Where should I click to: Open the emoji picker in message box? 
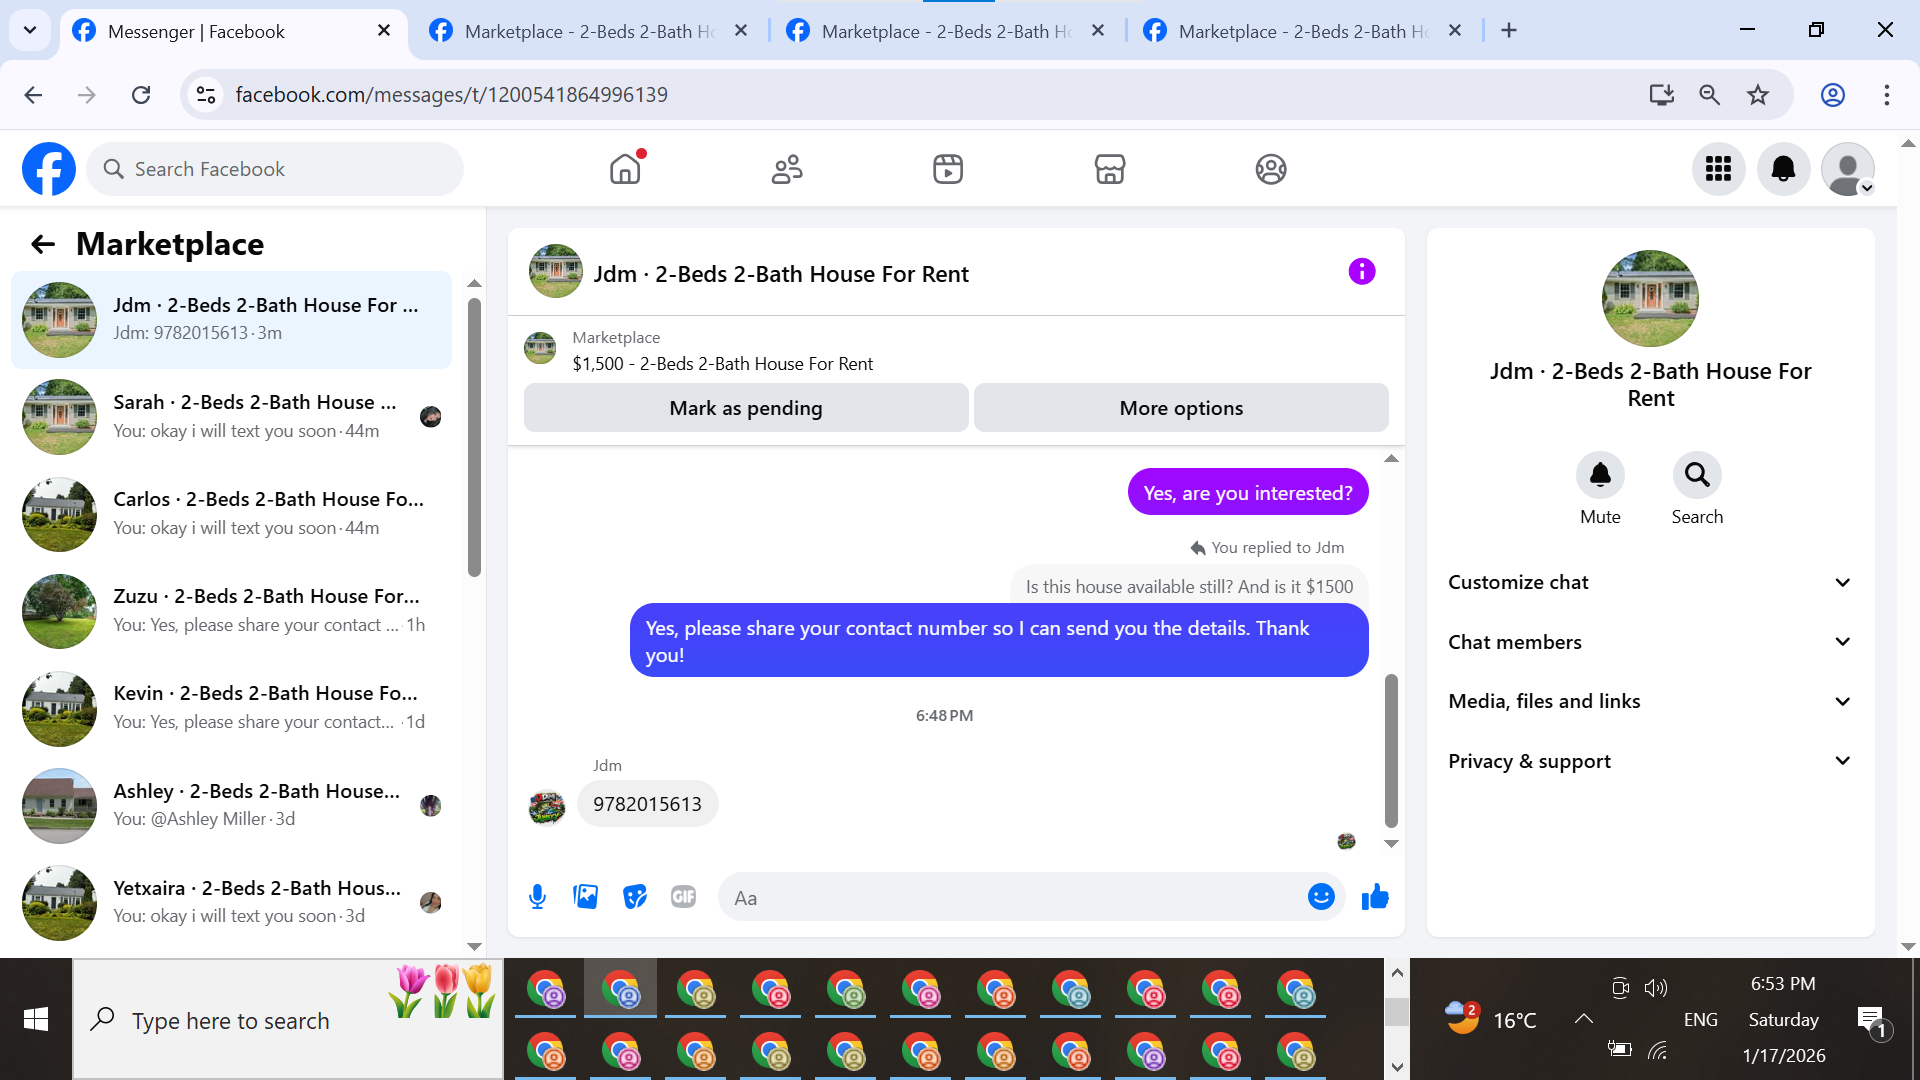[x=1320, y=897]
